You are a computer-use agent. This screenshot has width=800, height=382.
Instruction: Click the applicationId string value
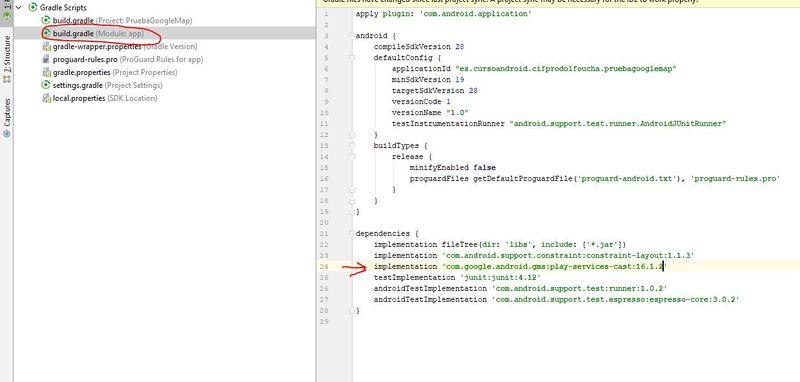(567, 68)
